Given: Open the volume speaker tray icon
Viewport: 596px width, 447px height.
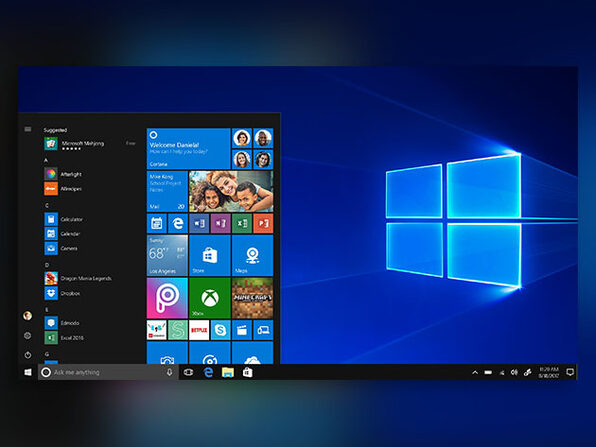Looking at the screenshot, I should pos(514,372).
